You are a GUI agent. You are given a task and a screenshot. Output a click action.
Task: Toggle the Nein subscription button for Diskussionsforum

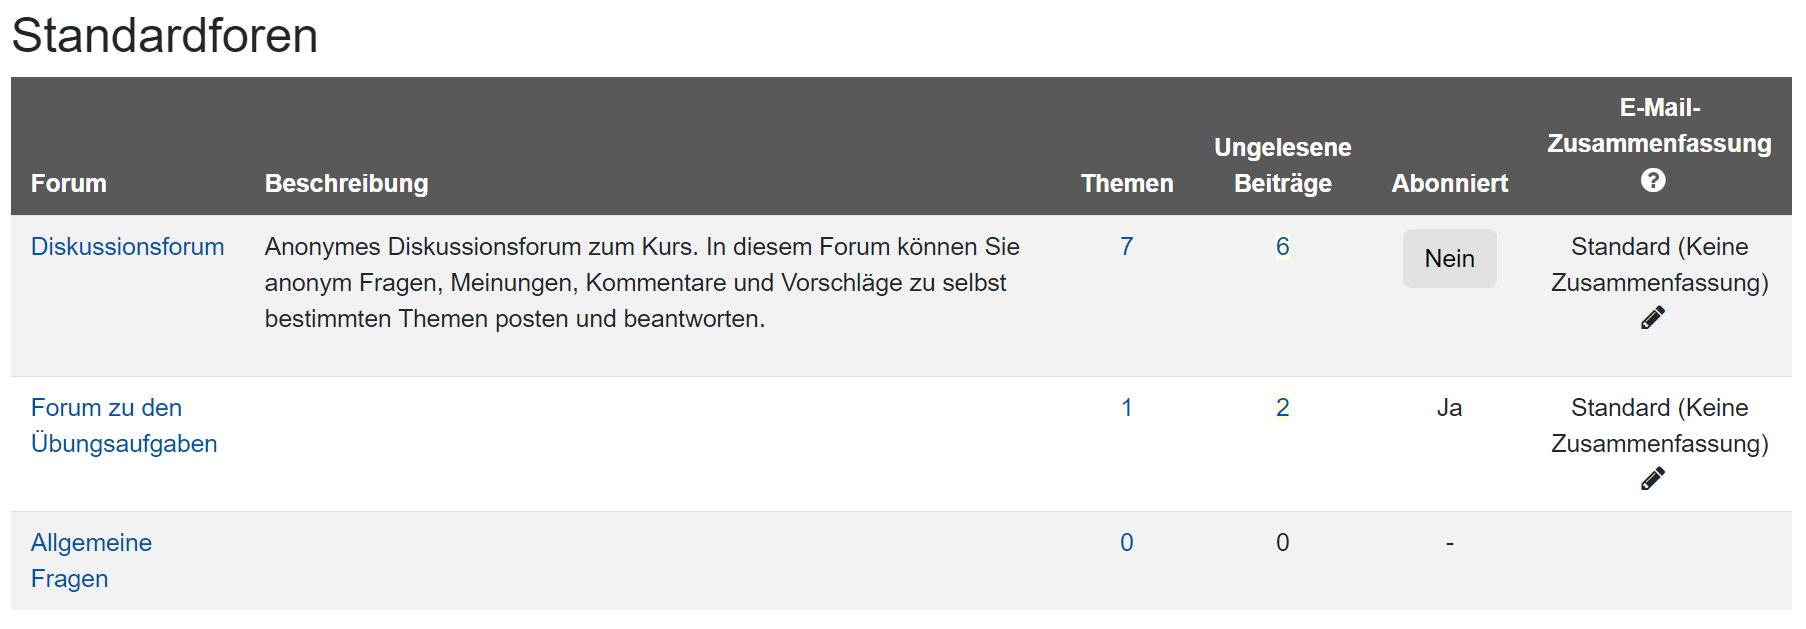click(1449, 258)
